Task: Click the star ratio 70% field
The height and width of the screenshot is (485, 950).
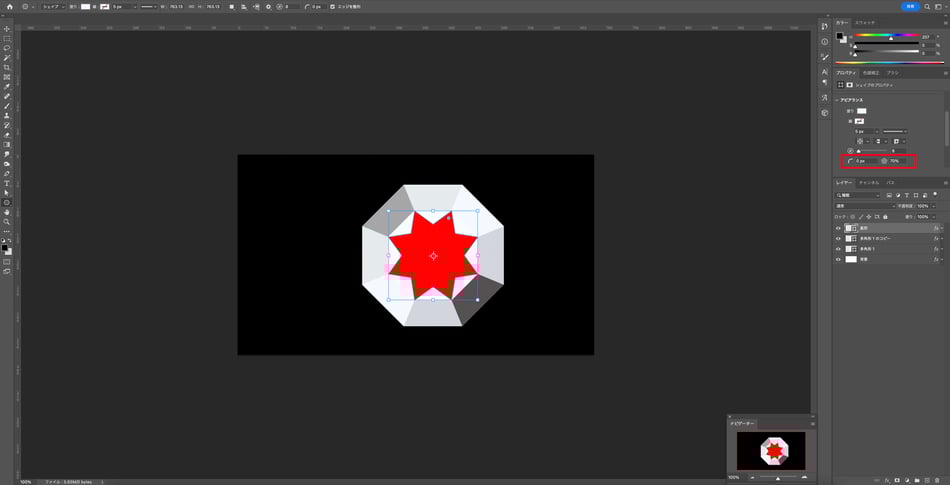Action: tap(897, 161)
